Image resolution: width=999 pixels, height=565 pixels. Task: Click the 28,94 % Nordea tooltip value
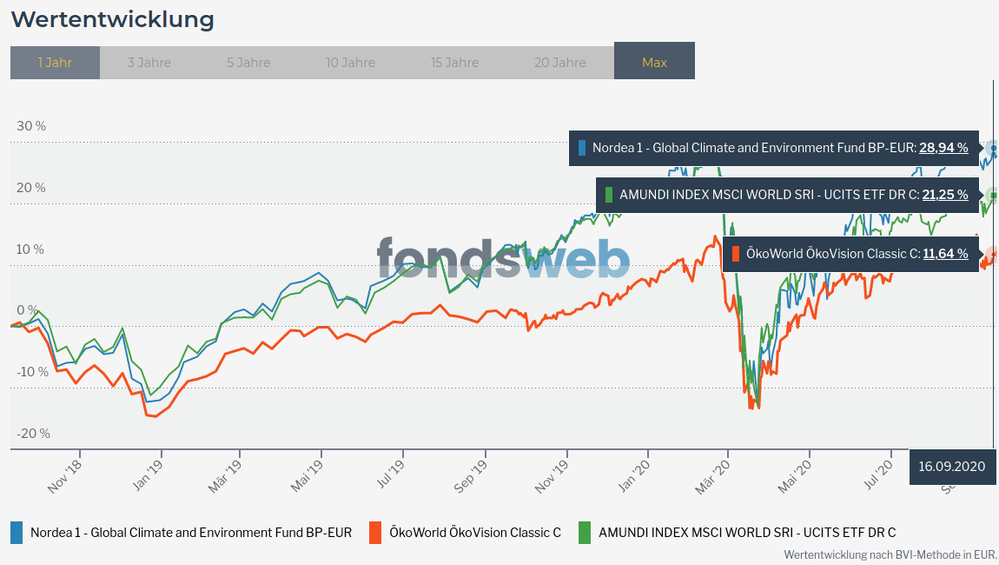pyautogui.click(x=943, y=148)
